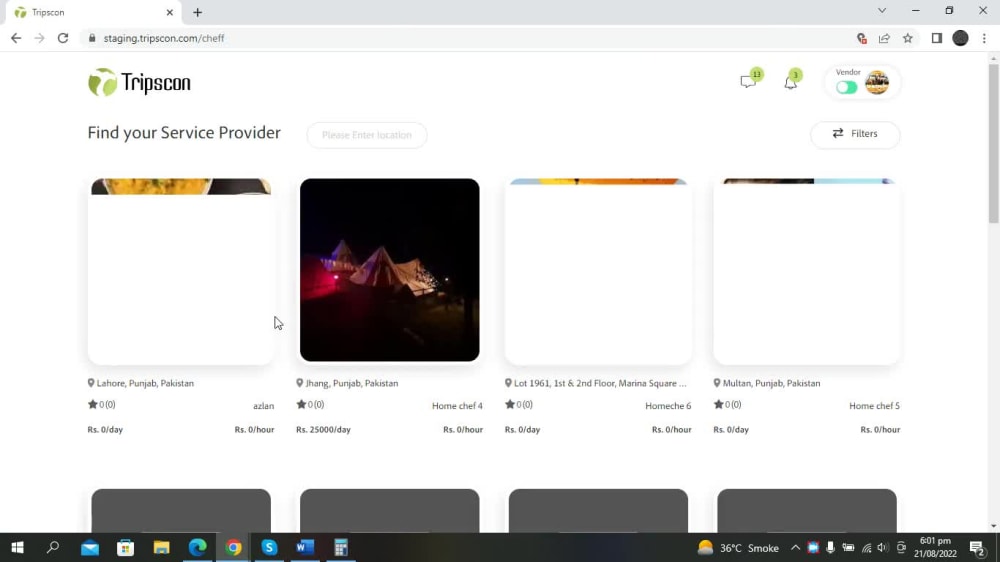Image resolution: width=1000 pixels, height=562 pixels.
Task: Click the address bar URL staging.tripscon.com/cheff
Action: [x=164, y=38]
